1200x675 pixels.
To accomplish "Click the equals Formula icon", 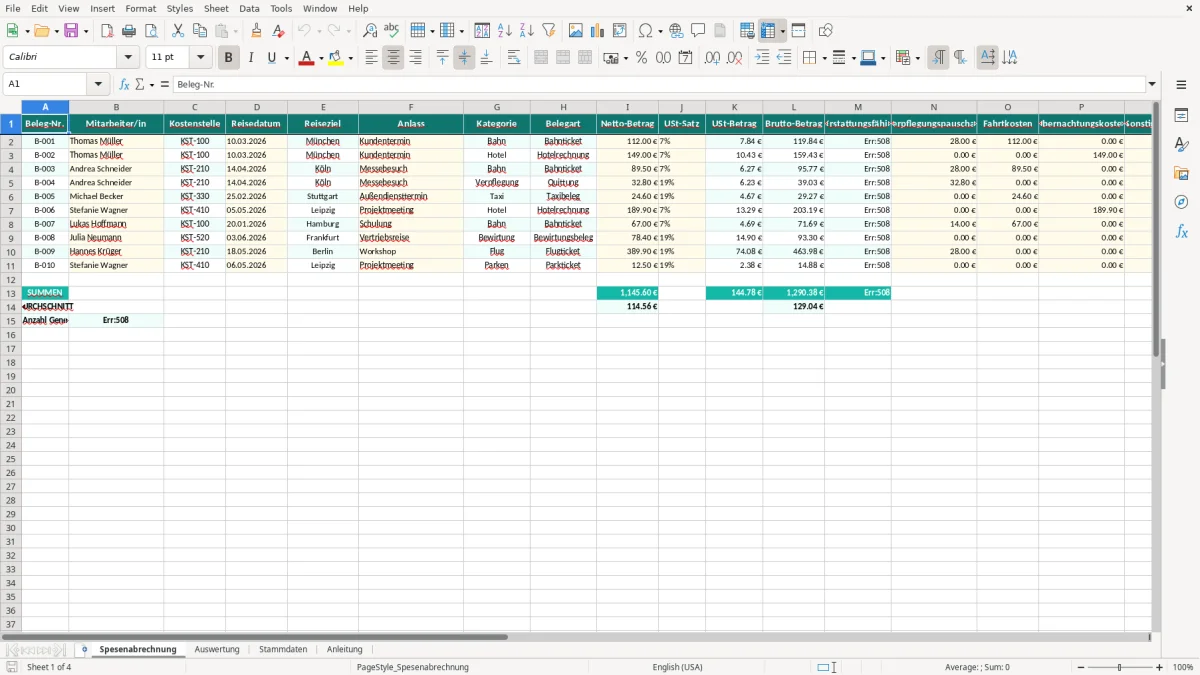I will pyautogui.click(x=165, y=84).
